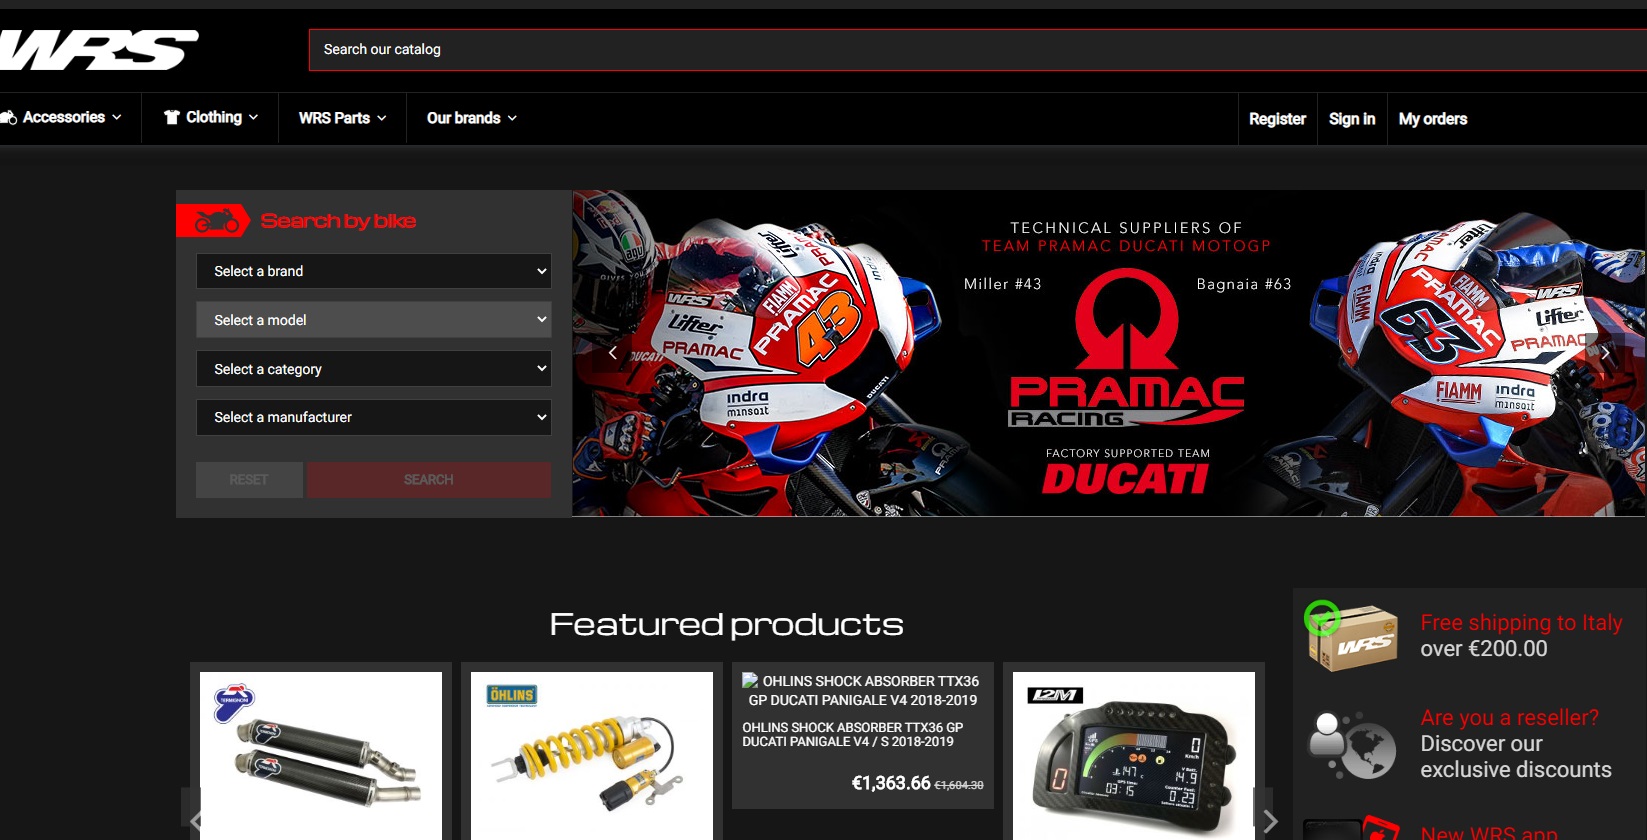
Task: Click the Register link
Action: 1277,119
